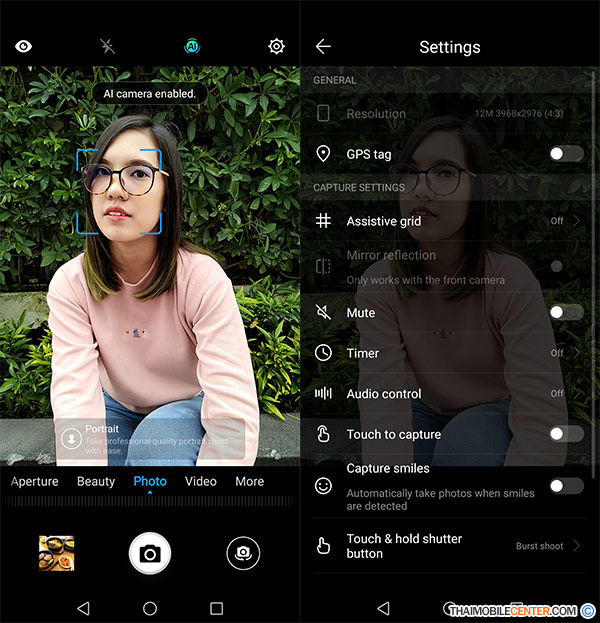Open the More modes tab

click(x=249, y=481)
